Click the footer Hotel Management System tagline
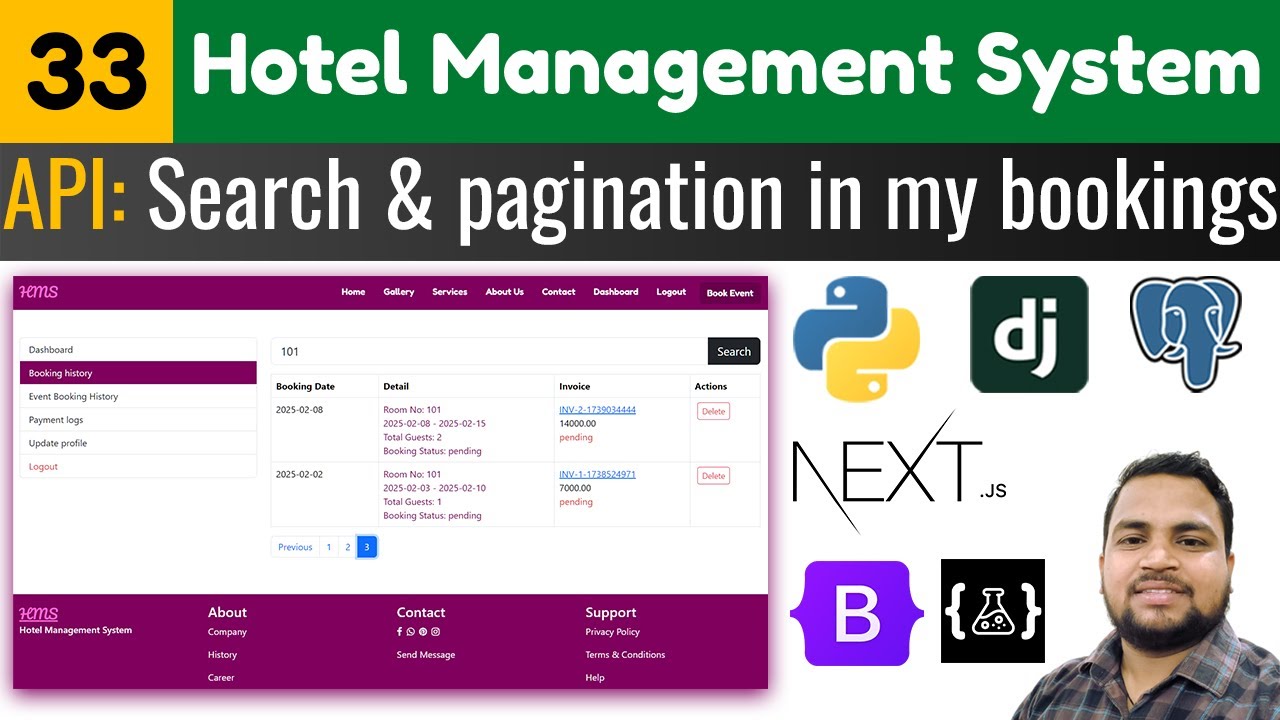This screenshot has width=1280, height=720. point(76,630)
